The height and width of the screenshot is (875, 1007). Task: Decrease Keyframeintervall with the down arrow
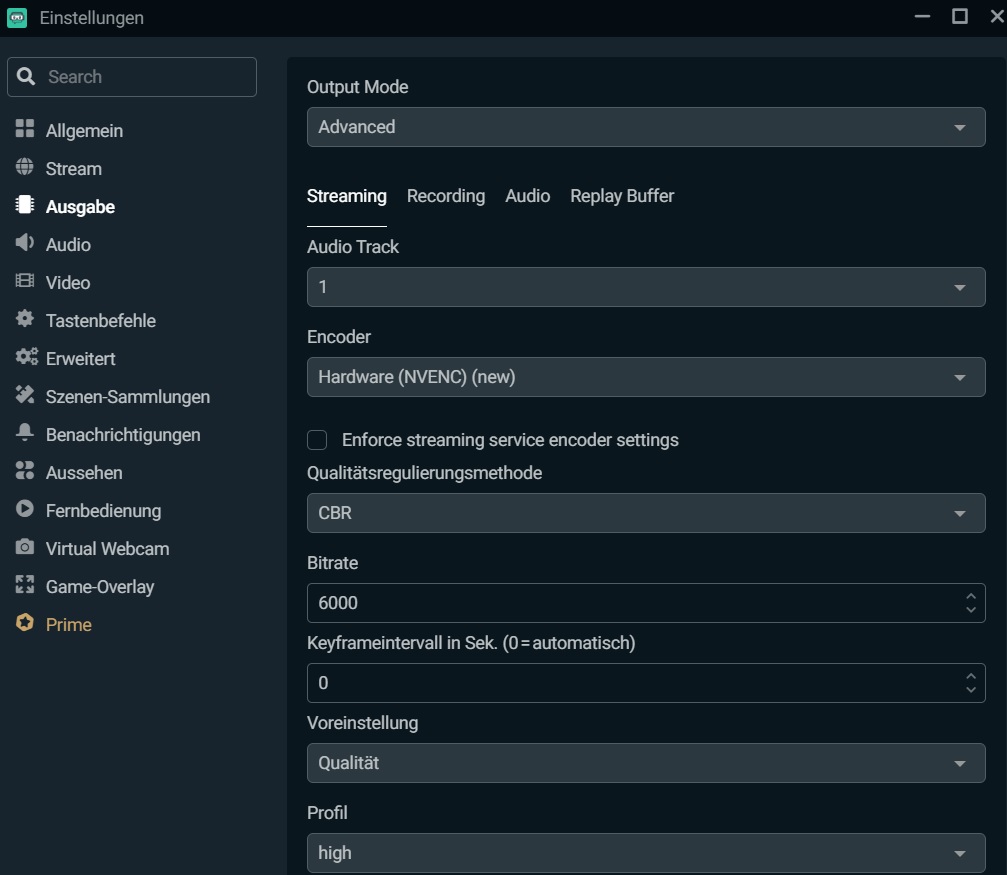[970, 690]
